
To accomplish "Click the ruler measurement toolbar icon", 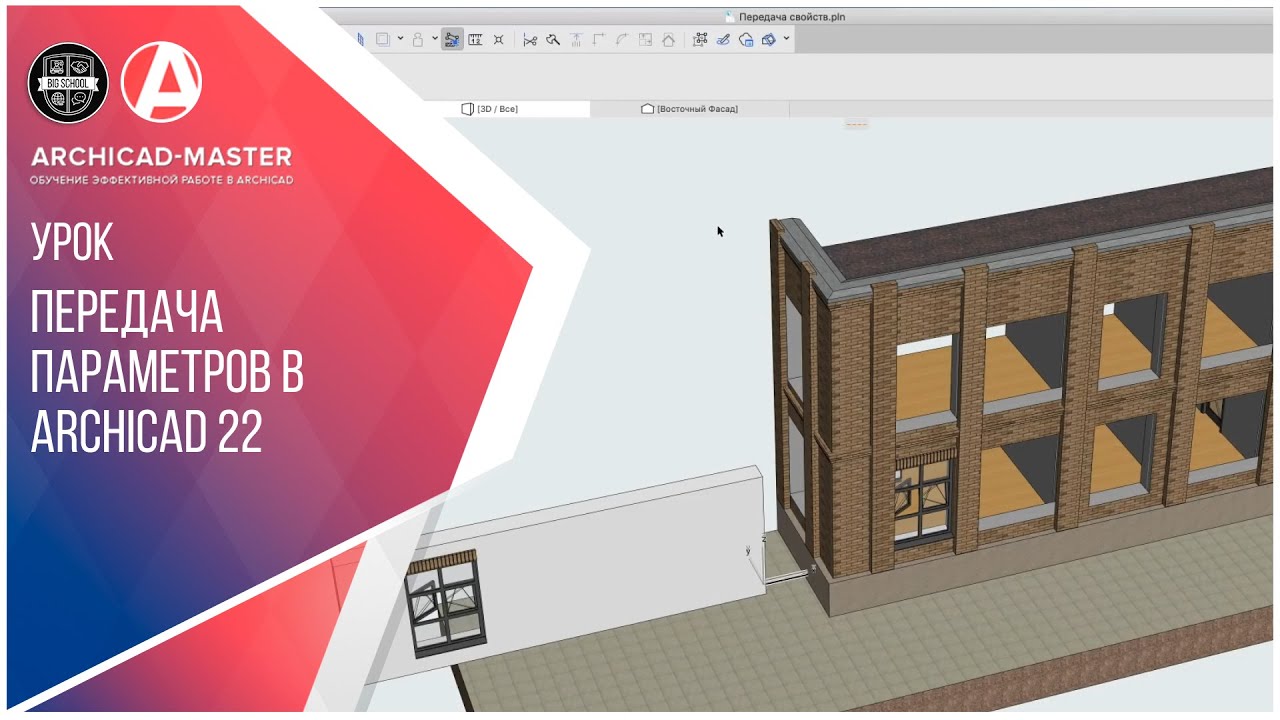I will pos(476,39).
